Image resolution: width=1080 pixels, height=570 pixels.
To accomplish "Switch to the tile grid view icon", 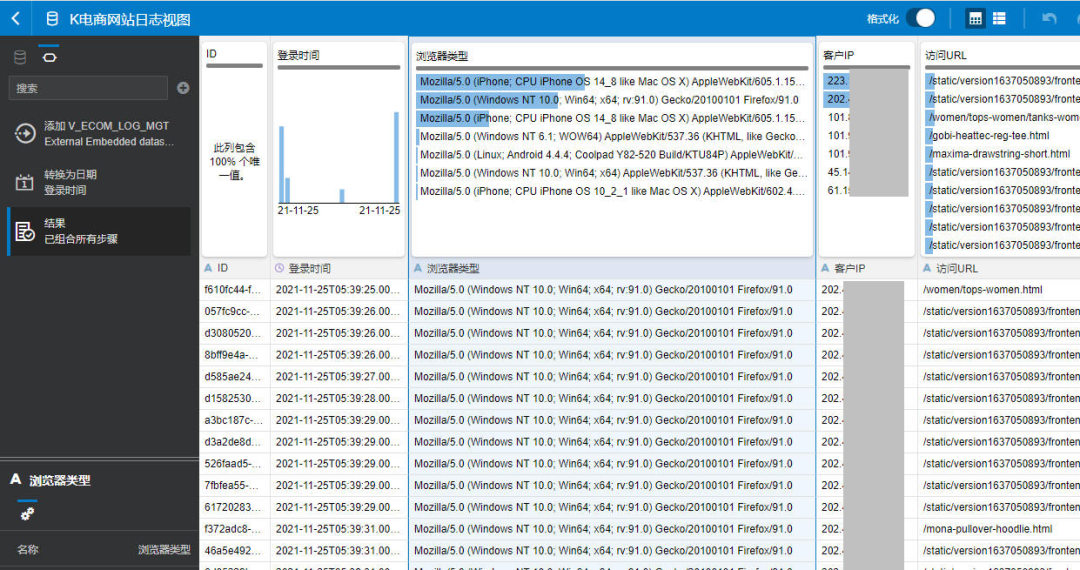I will tap(975, 19).
